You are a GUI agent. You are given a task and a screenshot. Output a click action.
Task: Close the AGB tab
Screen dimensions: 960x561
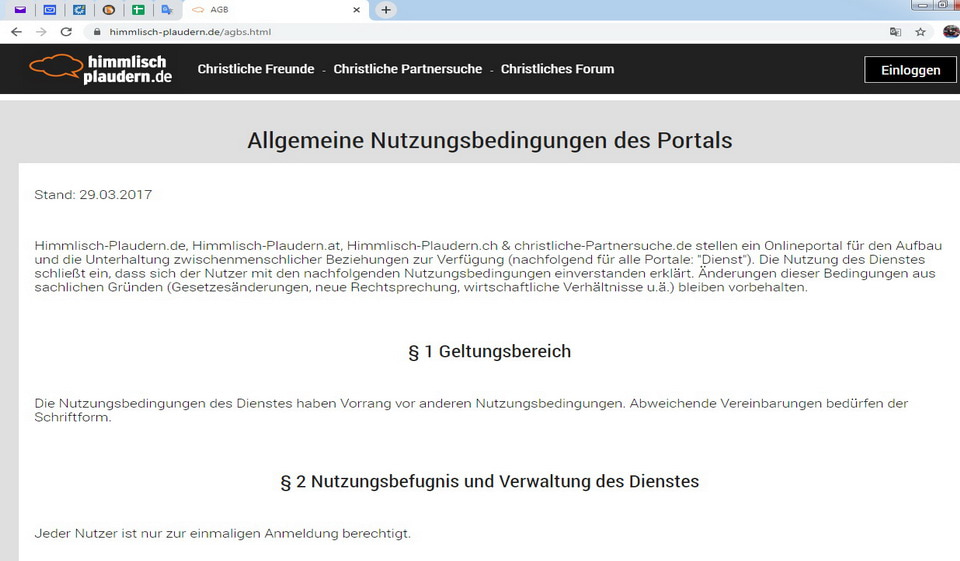point(356,10)
